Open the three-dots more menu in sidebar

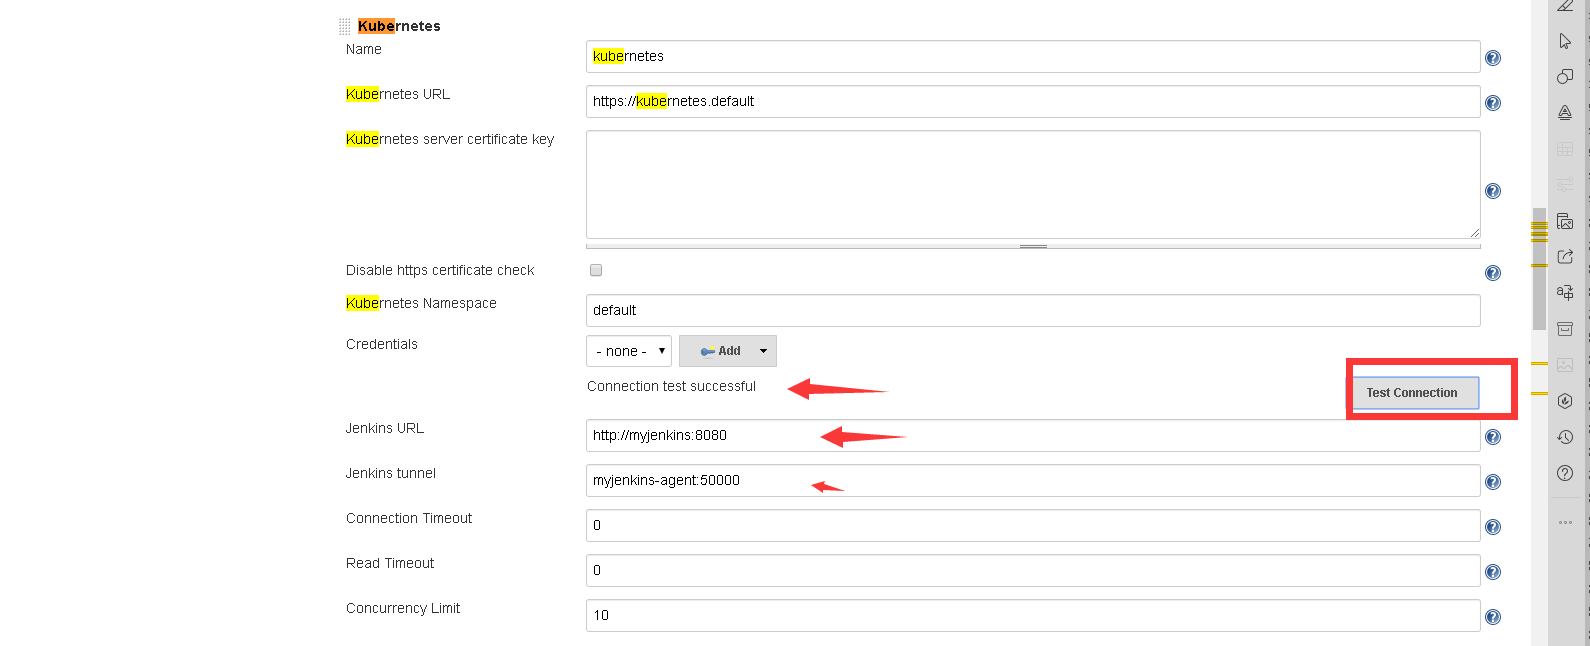pos(1565,522)
